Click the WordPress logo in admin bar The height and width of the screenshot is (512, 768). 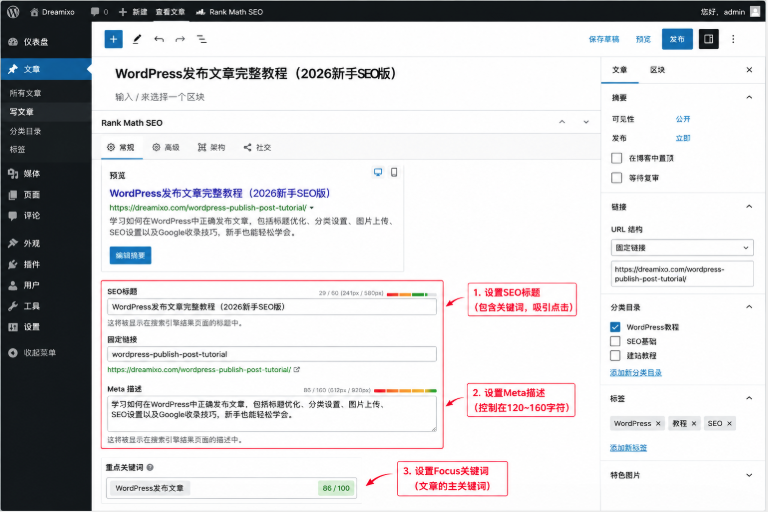coord(13,12)
